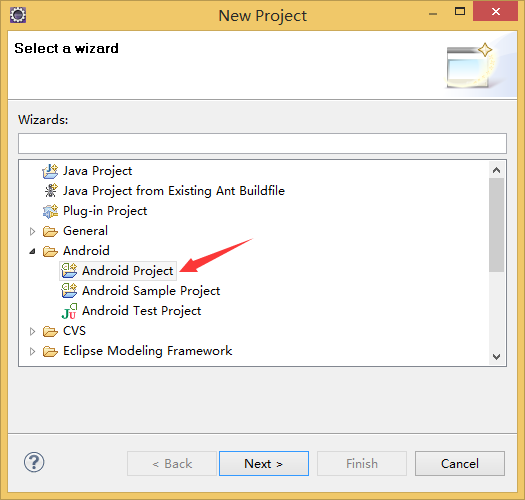Click the scroll down arrow of wizard list
The width and height of the screenshot is (525, 500).
pyautogui.click(x=497, y=357)
